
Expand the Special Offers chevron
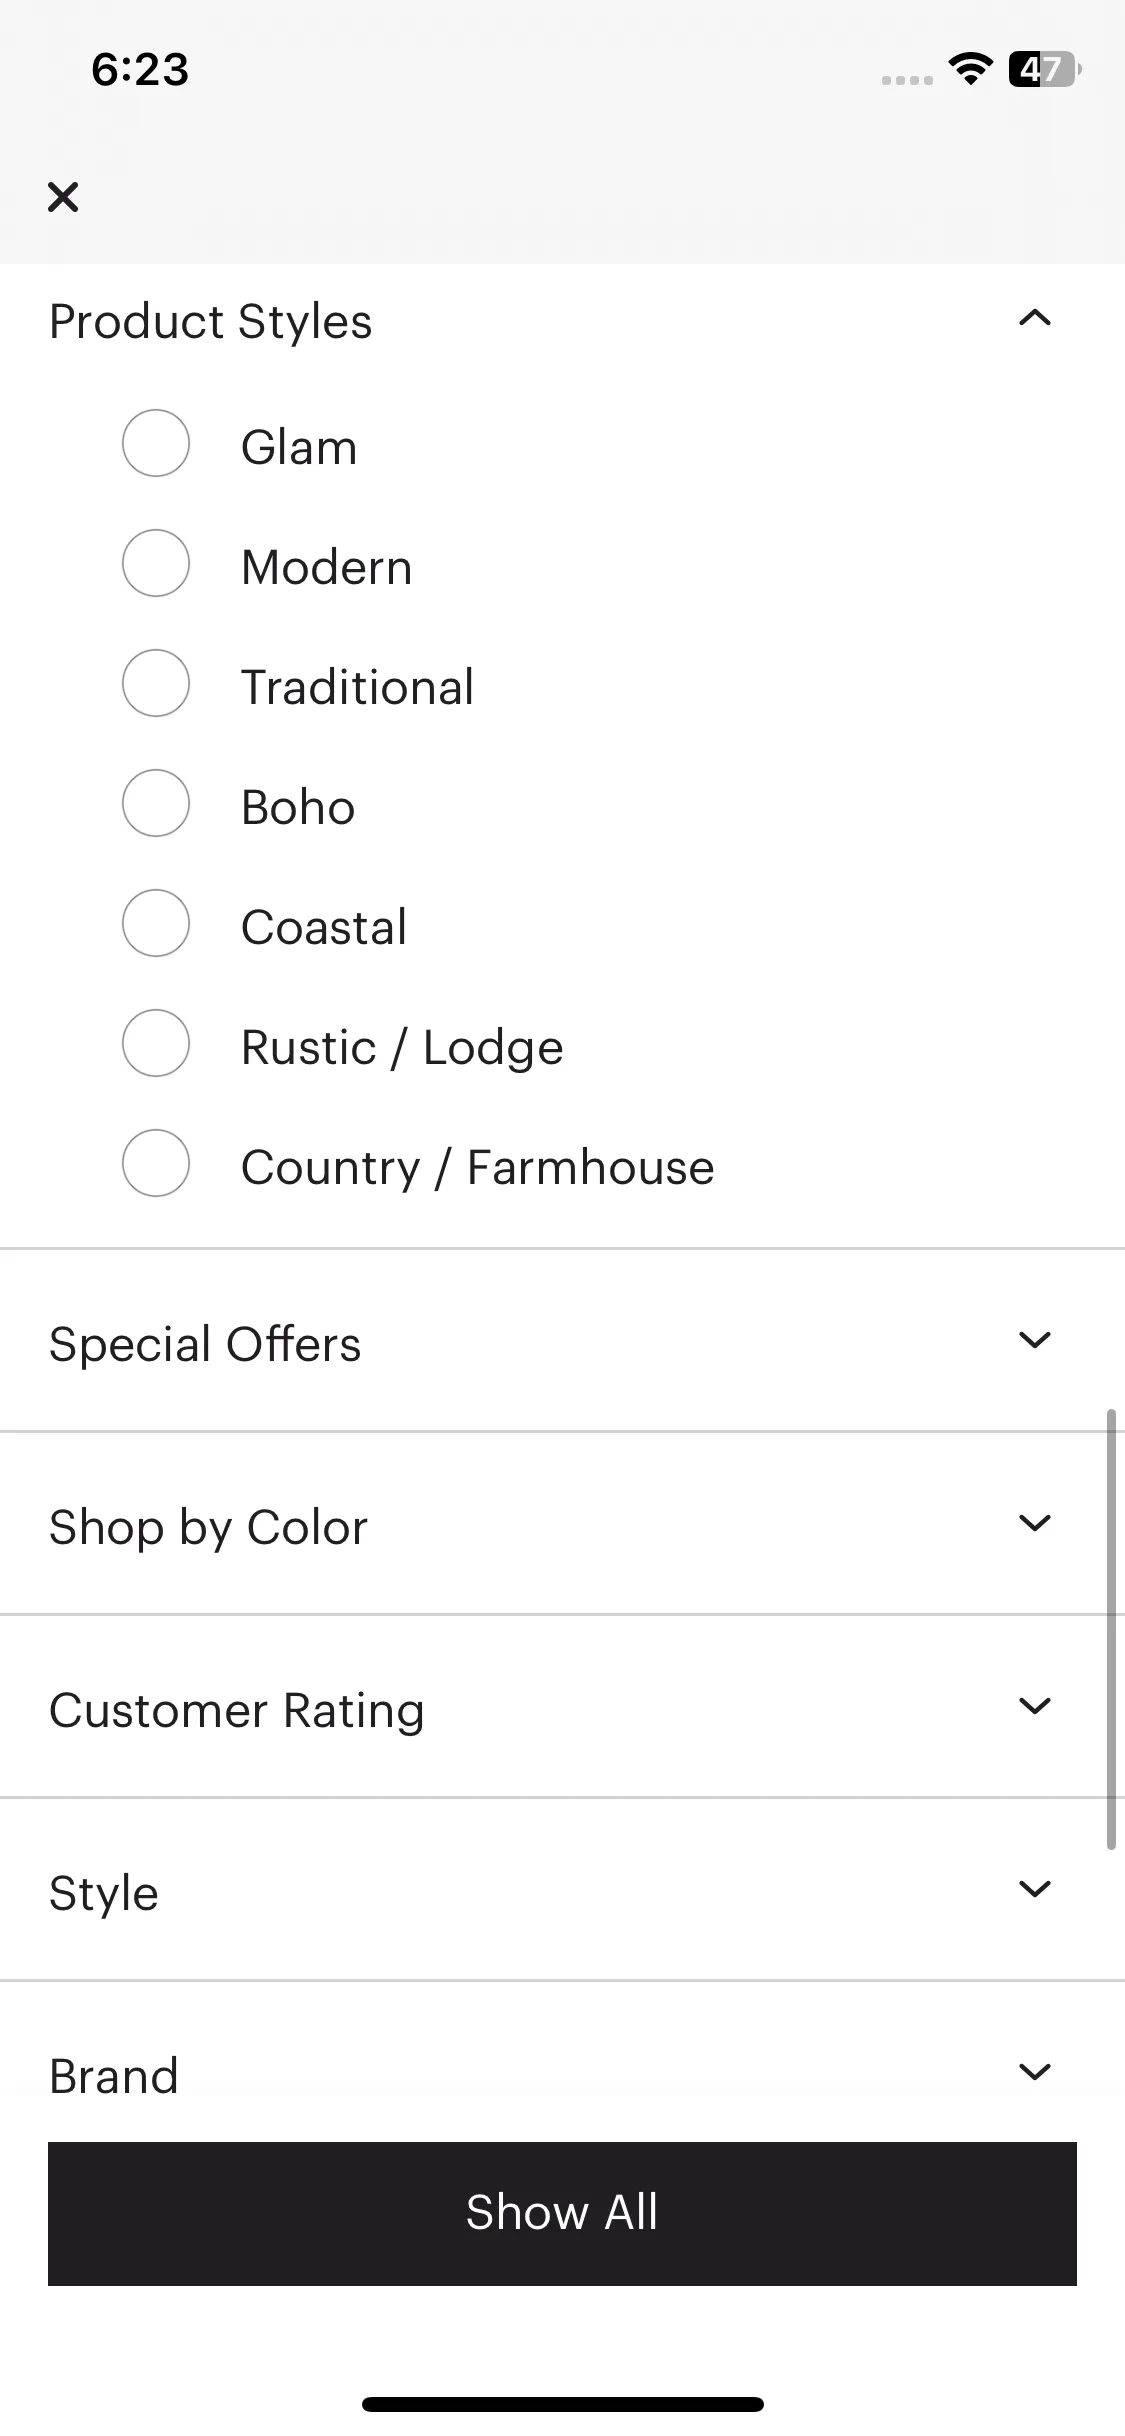coord(1035,1340)
